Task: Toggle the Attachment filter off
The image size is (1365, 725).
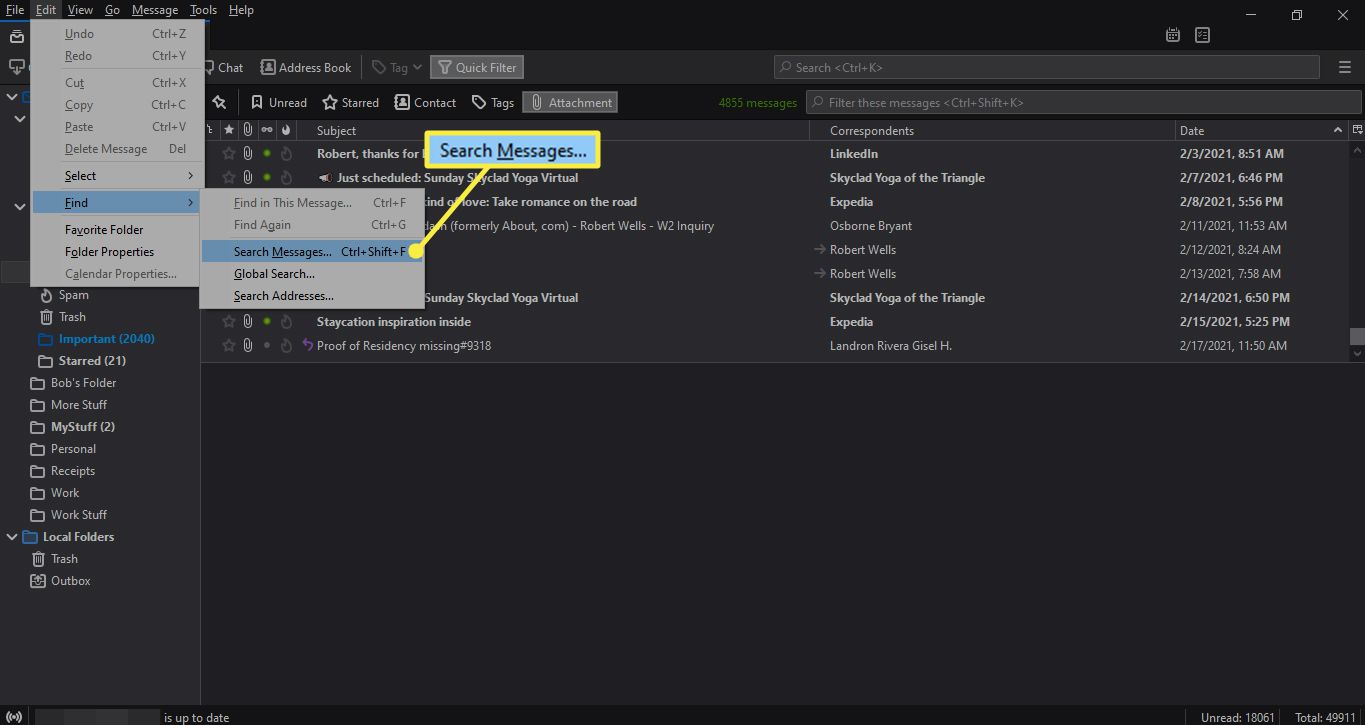Action: [570, 102]
